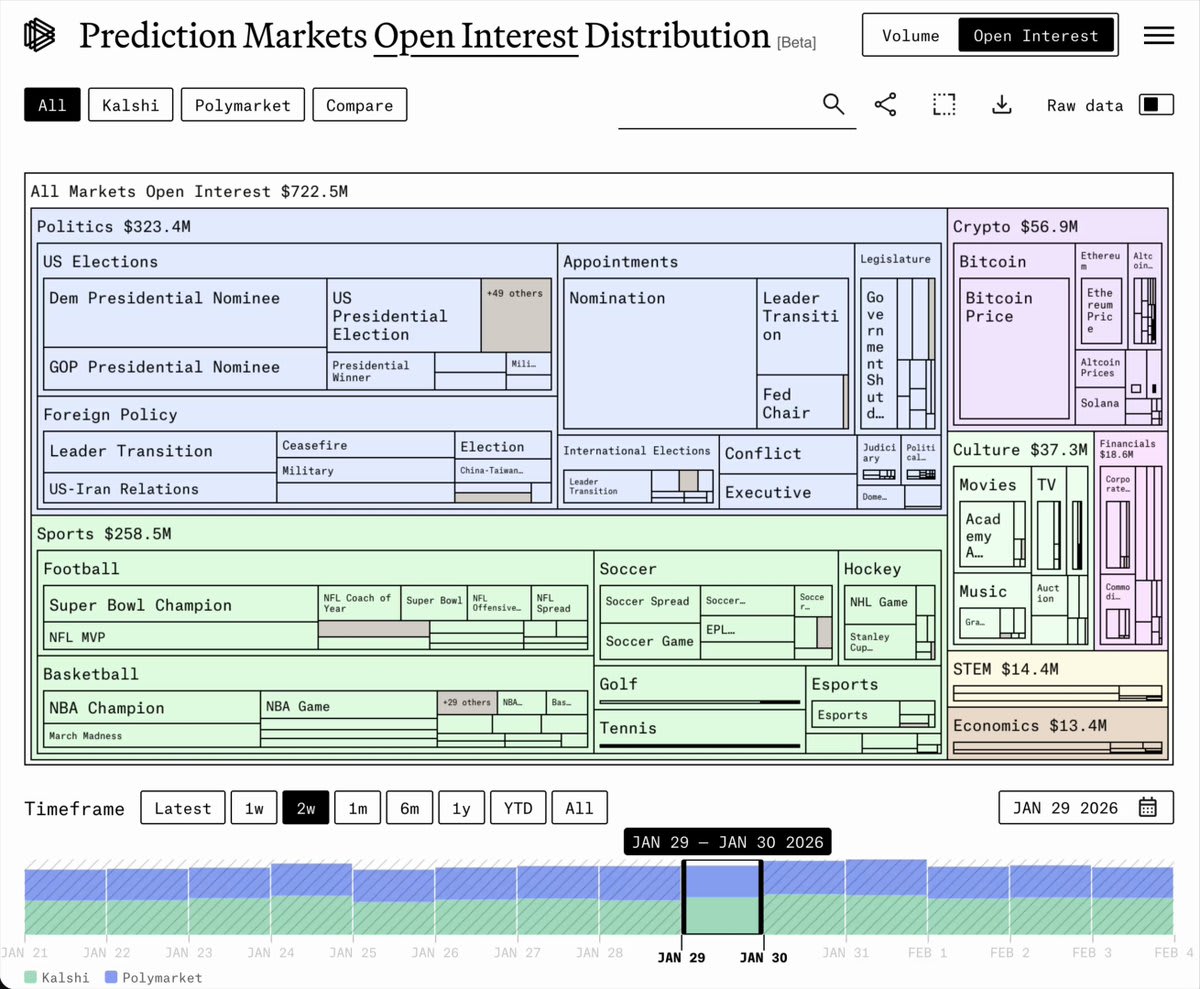Viewport: 1200px width, 989px height.
Task: Open the hamburger menu
Action: click(x=1159, y=35)
